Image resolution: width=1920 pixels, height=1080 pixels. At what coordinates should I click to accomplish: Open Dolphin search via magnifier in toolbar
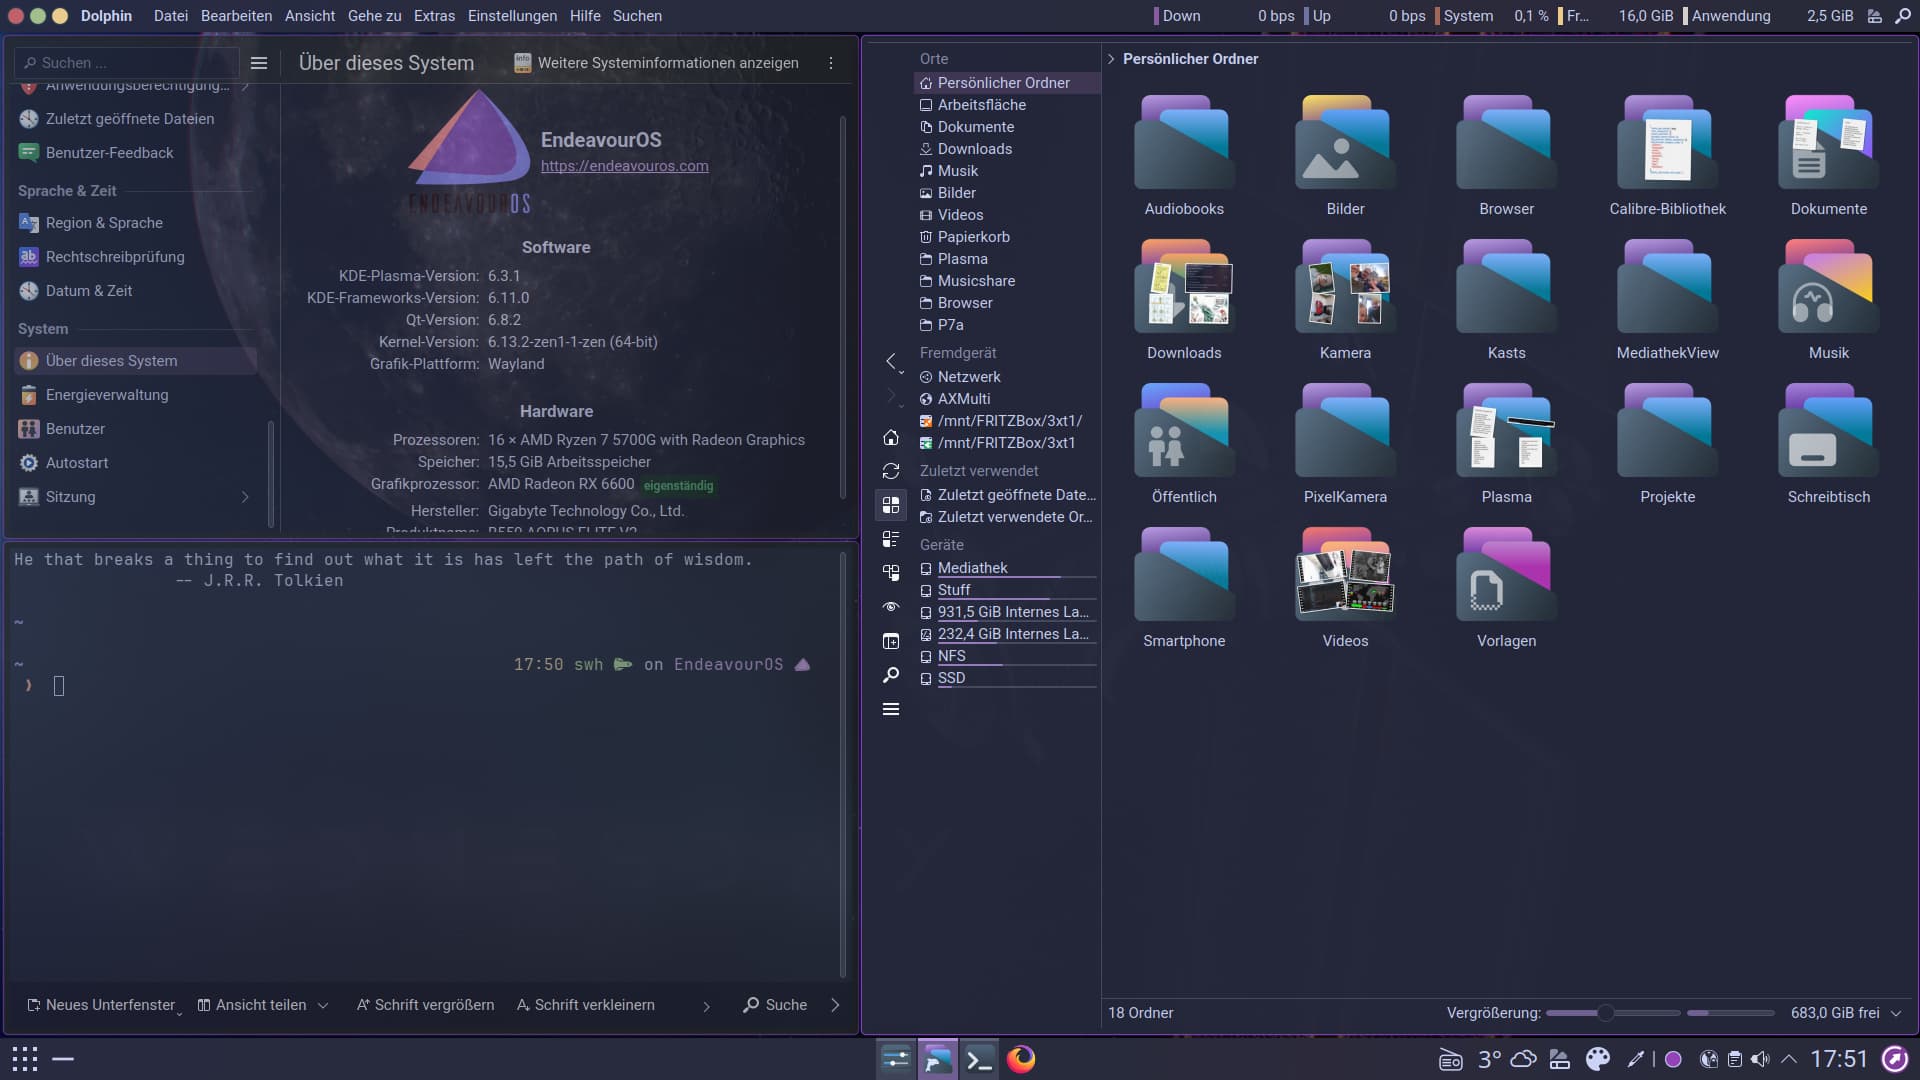891,675
